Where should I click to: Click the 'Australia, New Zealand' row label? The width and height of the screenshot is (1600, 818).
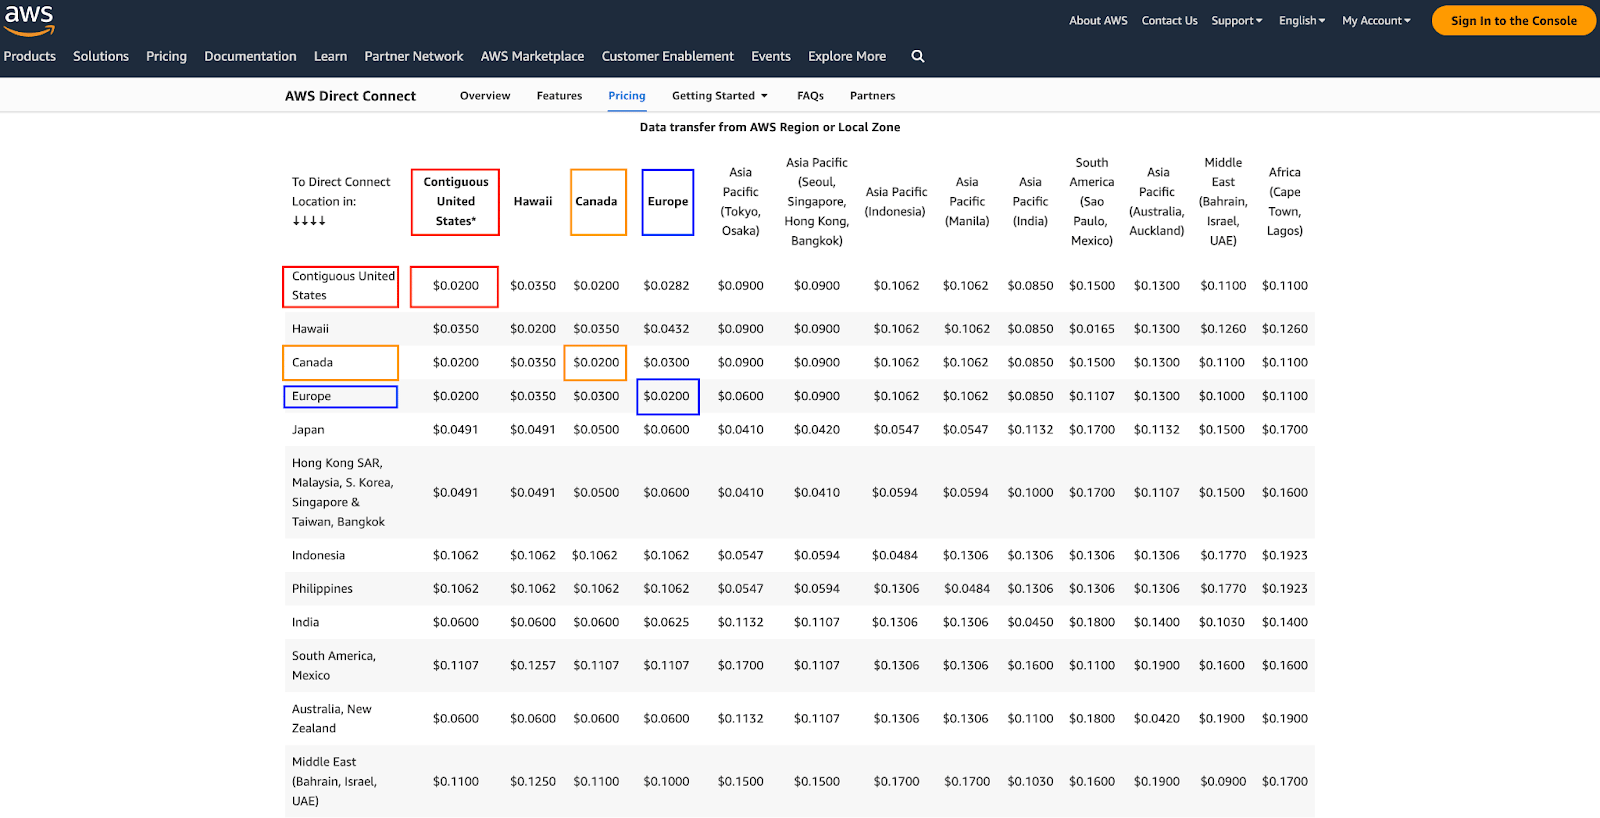(x=332, y=719)
